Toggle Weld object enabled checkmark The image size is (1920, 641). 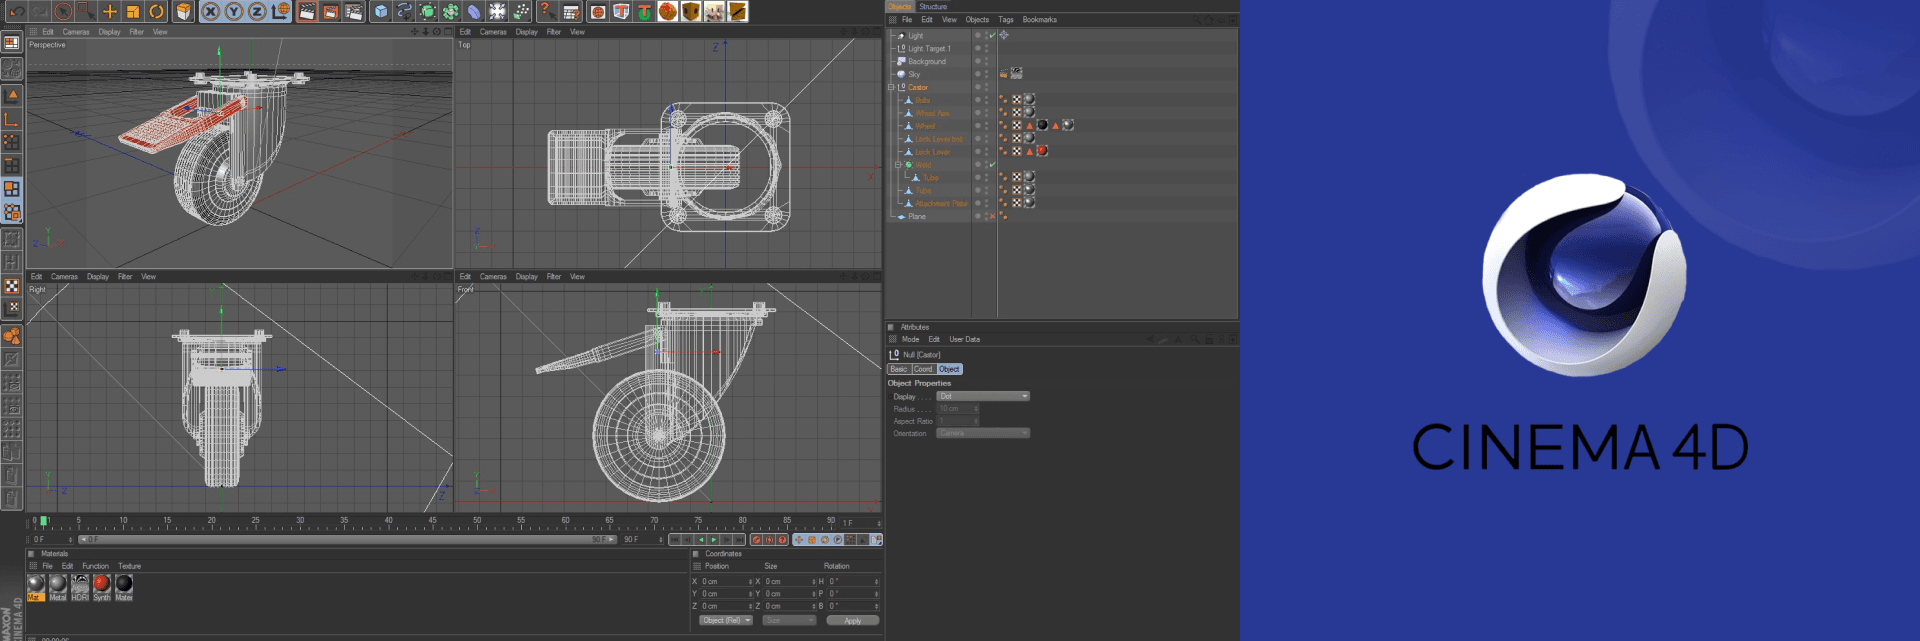click(x=992, y=165)
